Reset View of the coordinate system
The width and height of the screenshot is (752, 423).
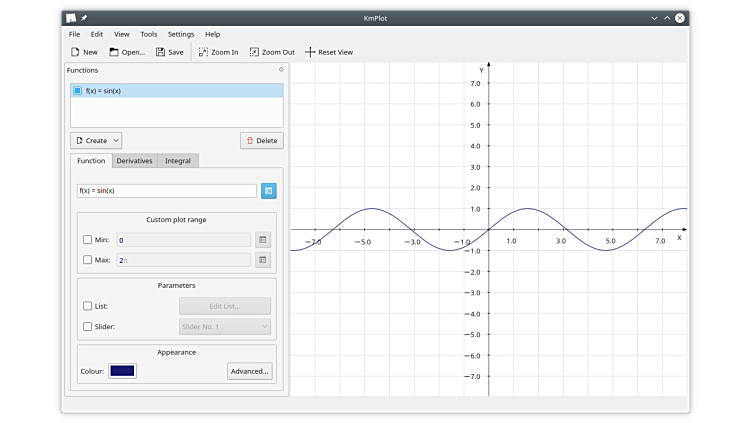click(310, 52)
